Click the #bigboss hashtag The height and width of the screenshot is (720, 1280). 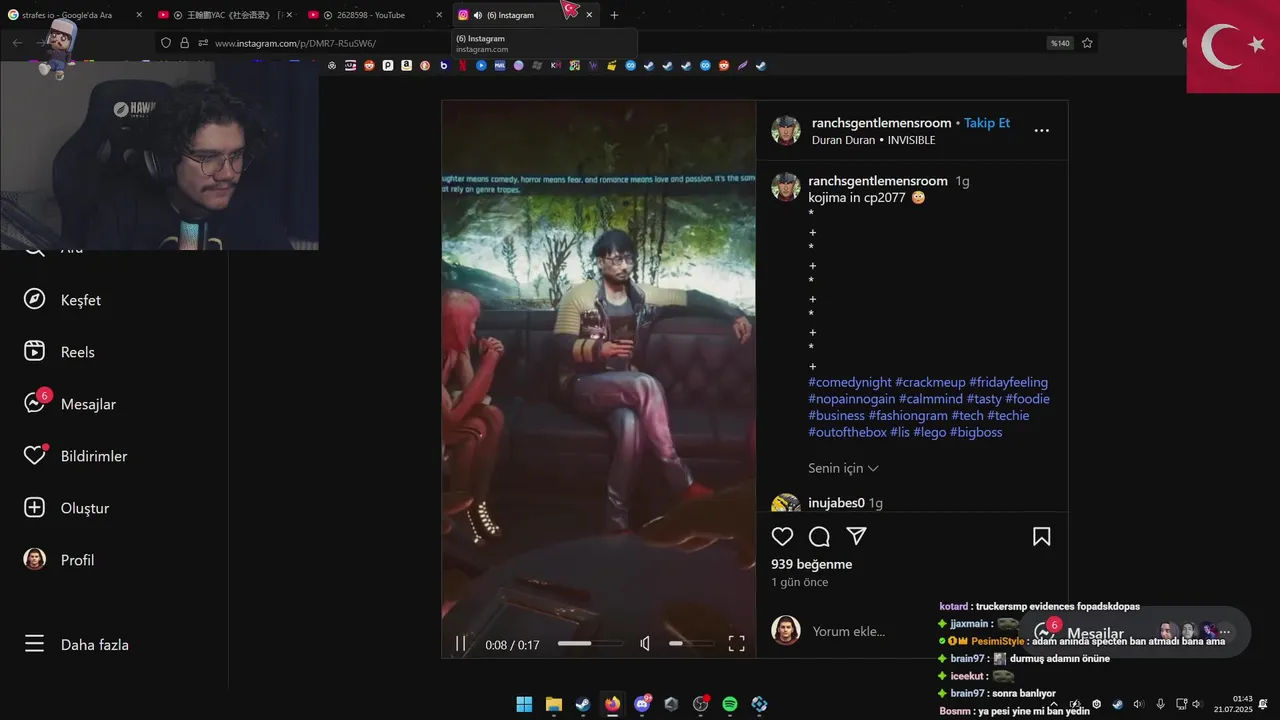[x=976, y=432]
